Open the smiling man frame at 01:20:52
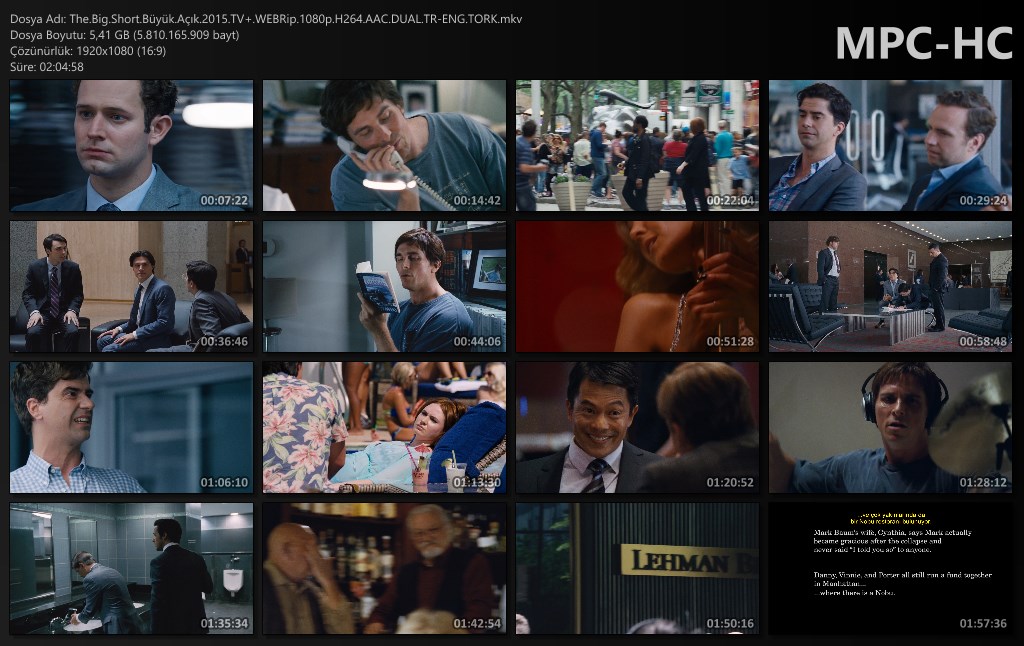 637,428
